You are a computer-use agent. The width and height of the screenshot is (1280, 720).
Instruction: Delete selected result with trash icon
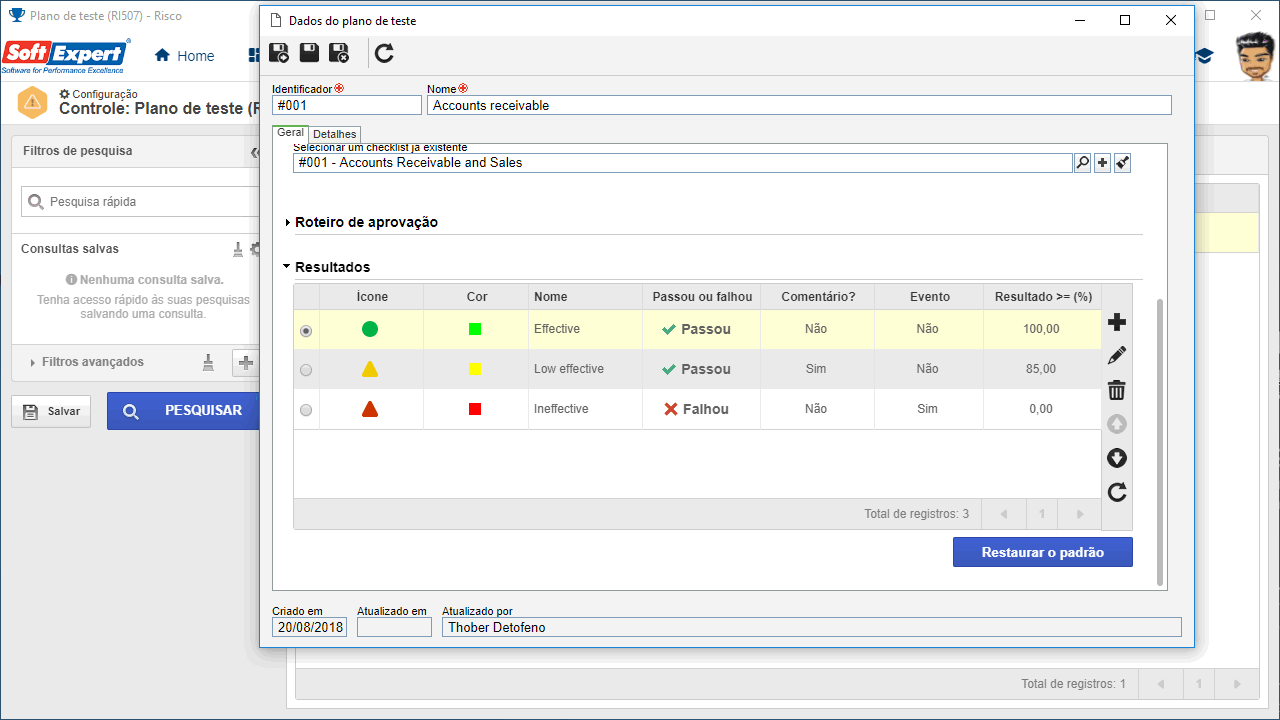click(x=1117, y=390)
